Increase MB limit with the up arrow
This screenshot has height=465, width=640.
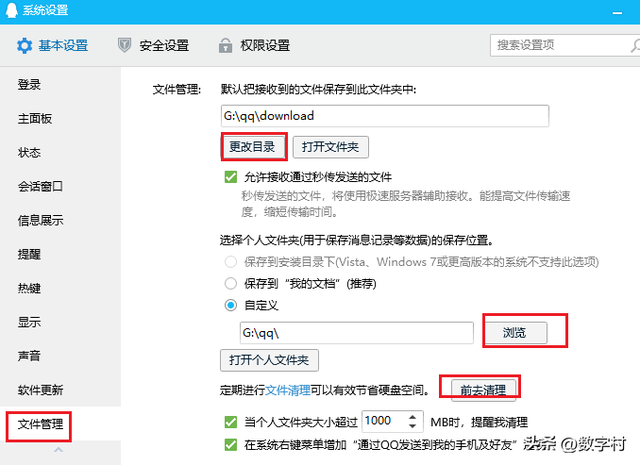point(413,417)
